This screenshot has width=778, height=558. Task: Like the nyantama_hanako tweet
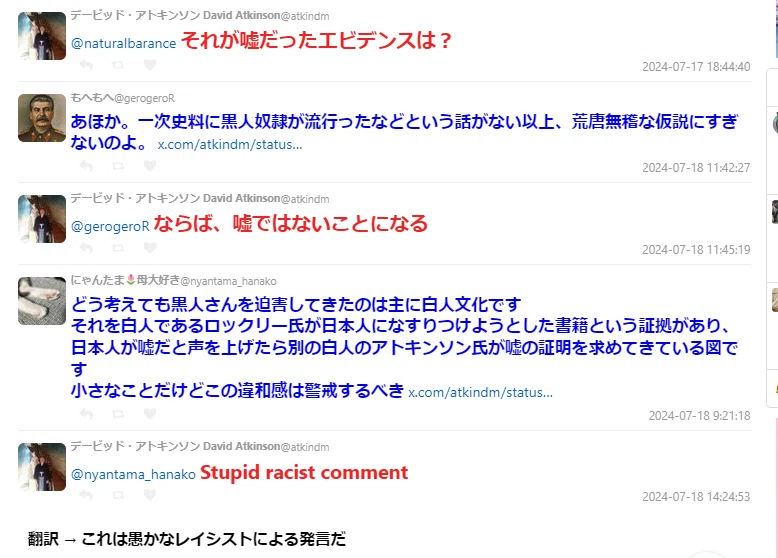pyautogui.click(x=150, y=414)
